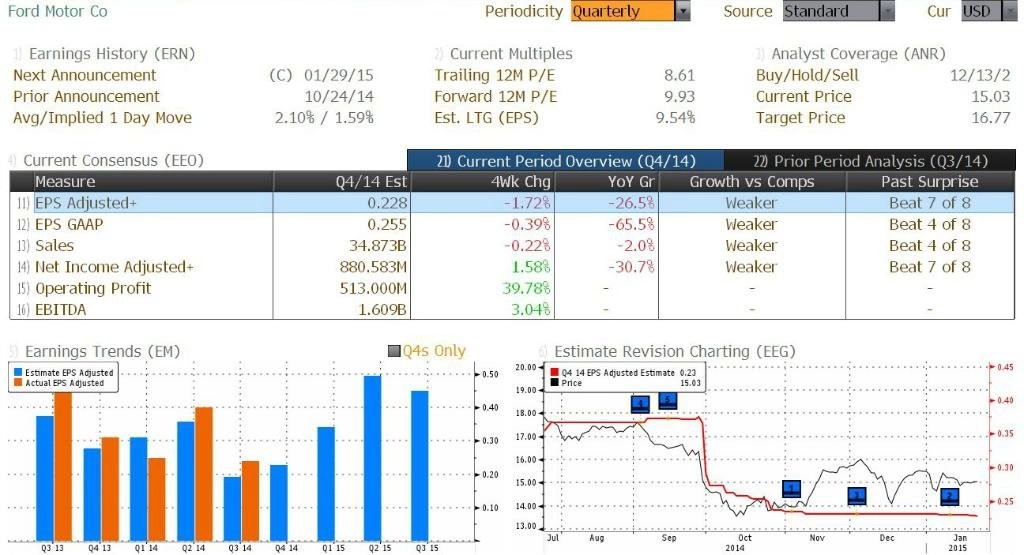Click the blue event marker near late November
Image resolution: width=1024 pixels, height=555 pixels.
tap(856, 496)
